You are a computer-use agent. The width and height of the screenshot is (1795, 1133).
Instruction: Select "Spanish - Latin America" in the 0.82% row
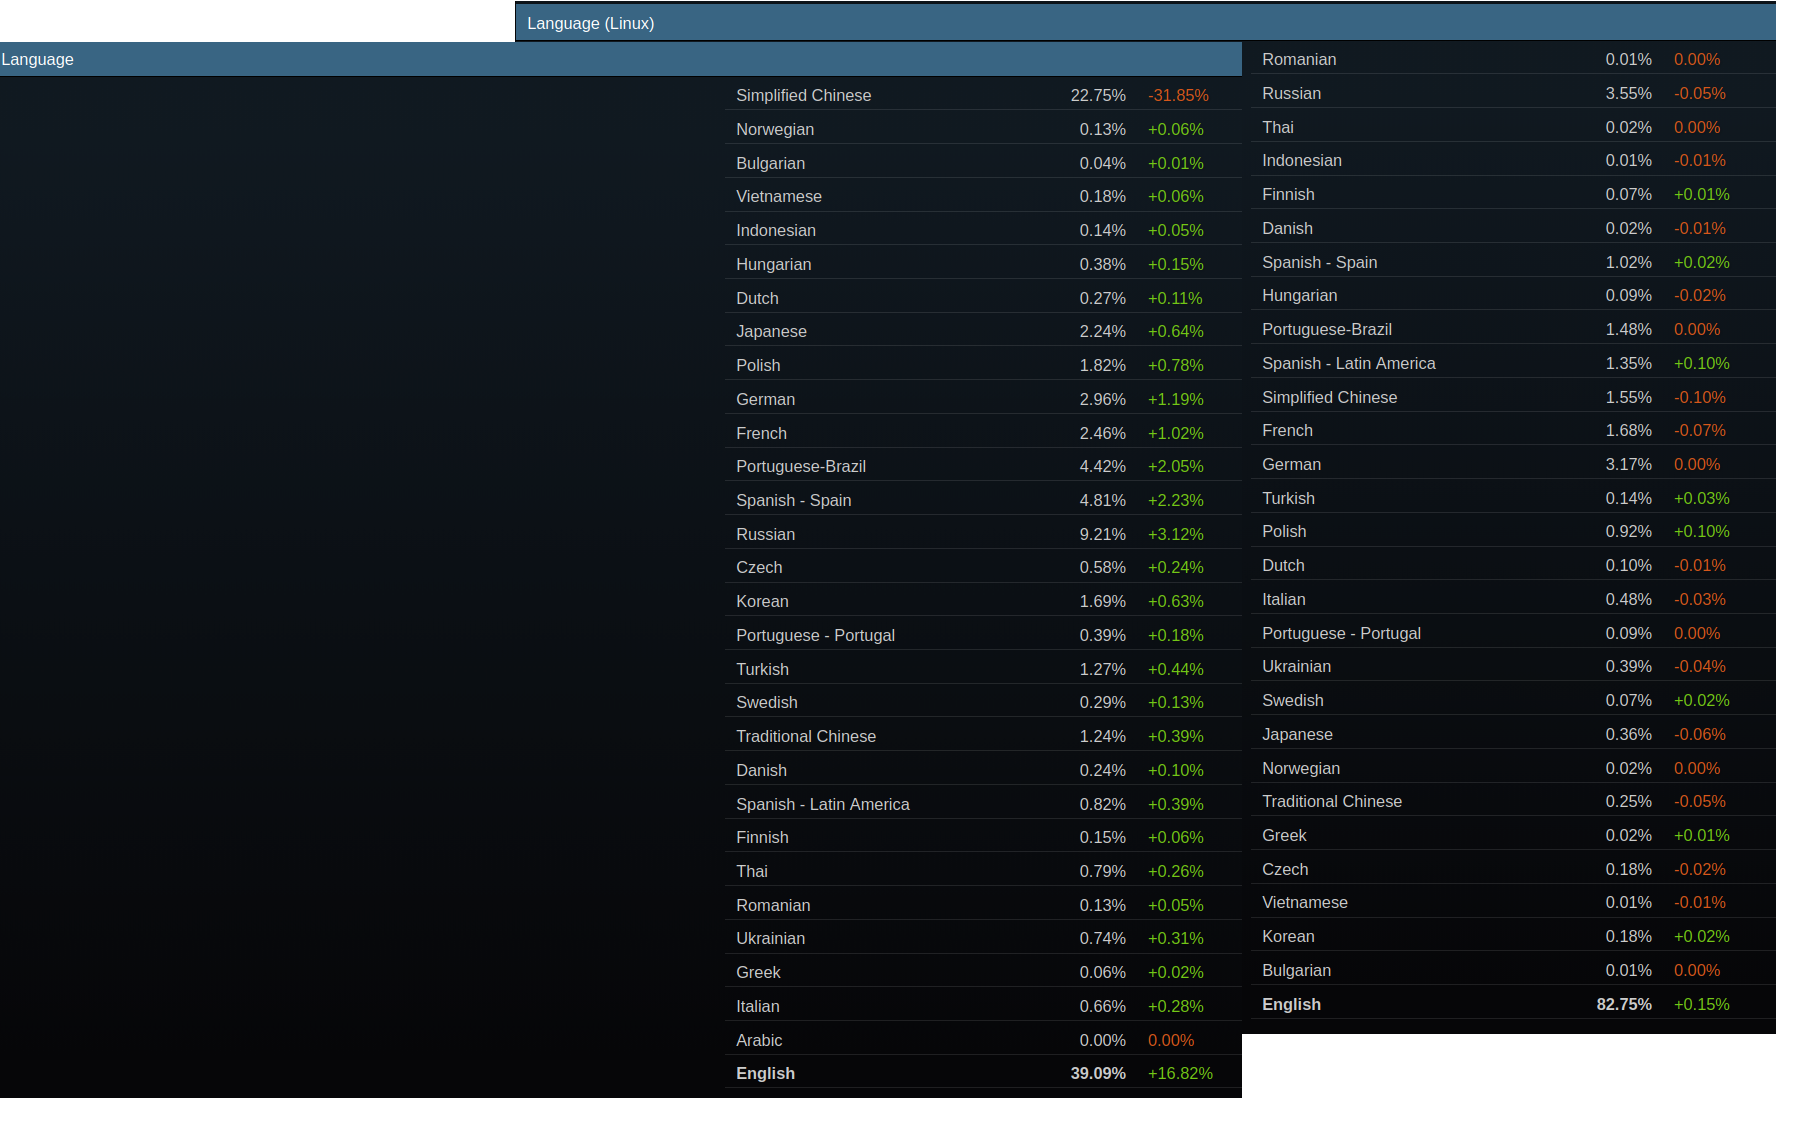tap(823, 804)
